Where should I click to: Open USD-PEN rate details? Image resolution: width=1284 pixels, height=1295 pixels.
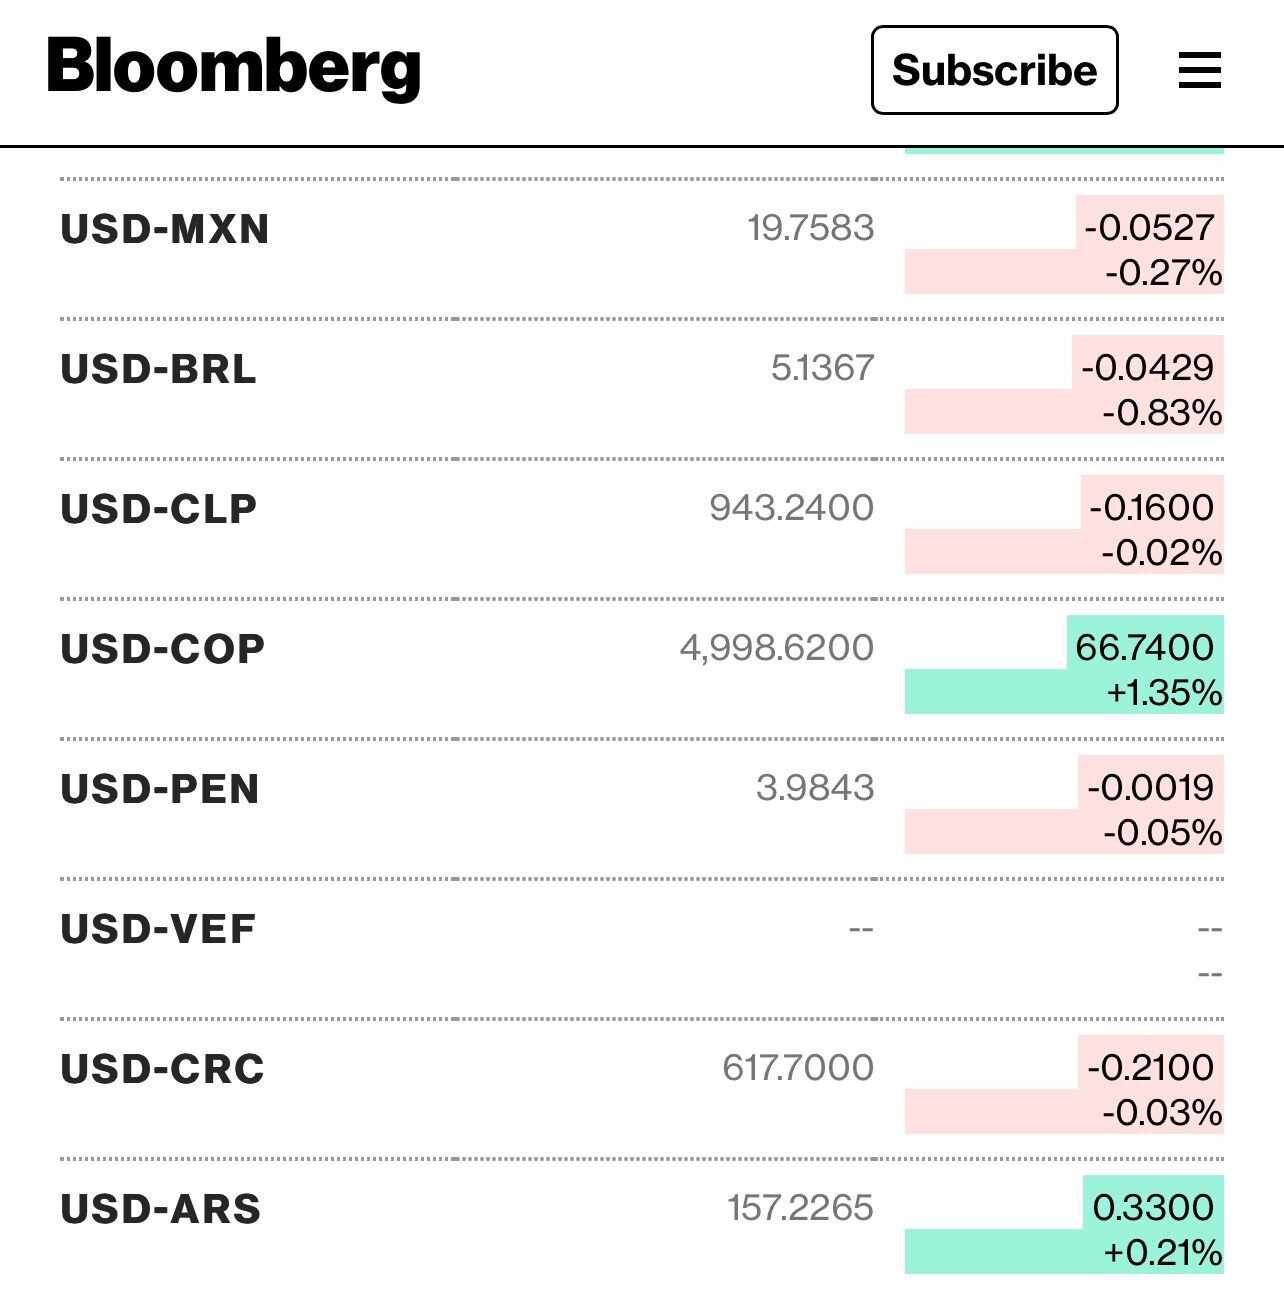click(x=159, y=789)
